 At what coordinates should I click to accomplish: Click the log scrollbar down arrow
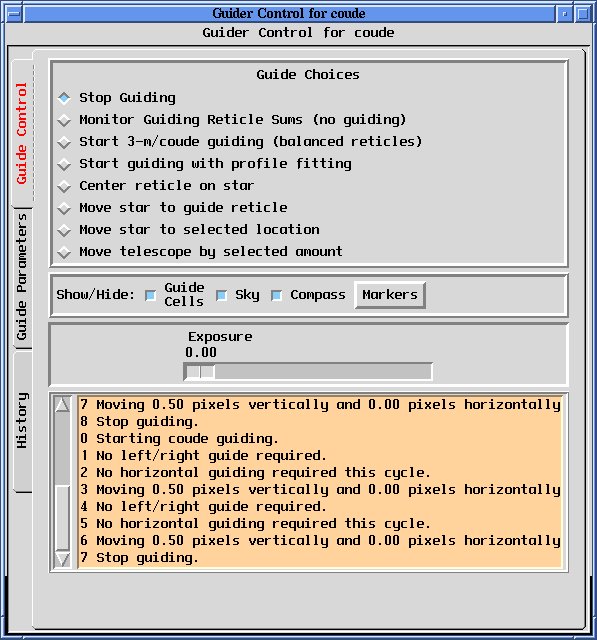coord(62,559)
